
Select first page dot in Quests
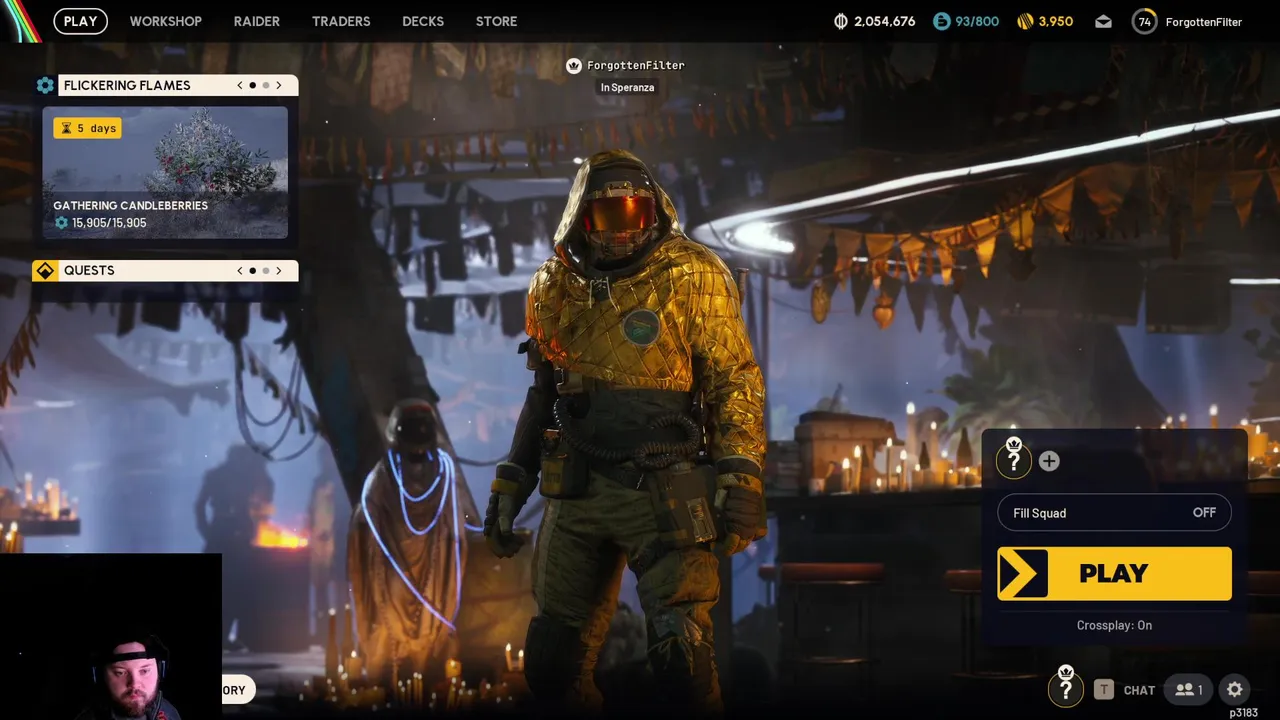252,271
